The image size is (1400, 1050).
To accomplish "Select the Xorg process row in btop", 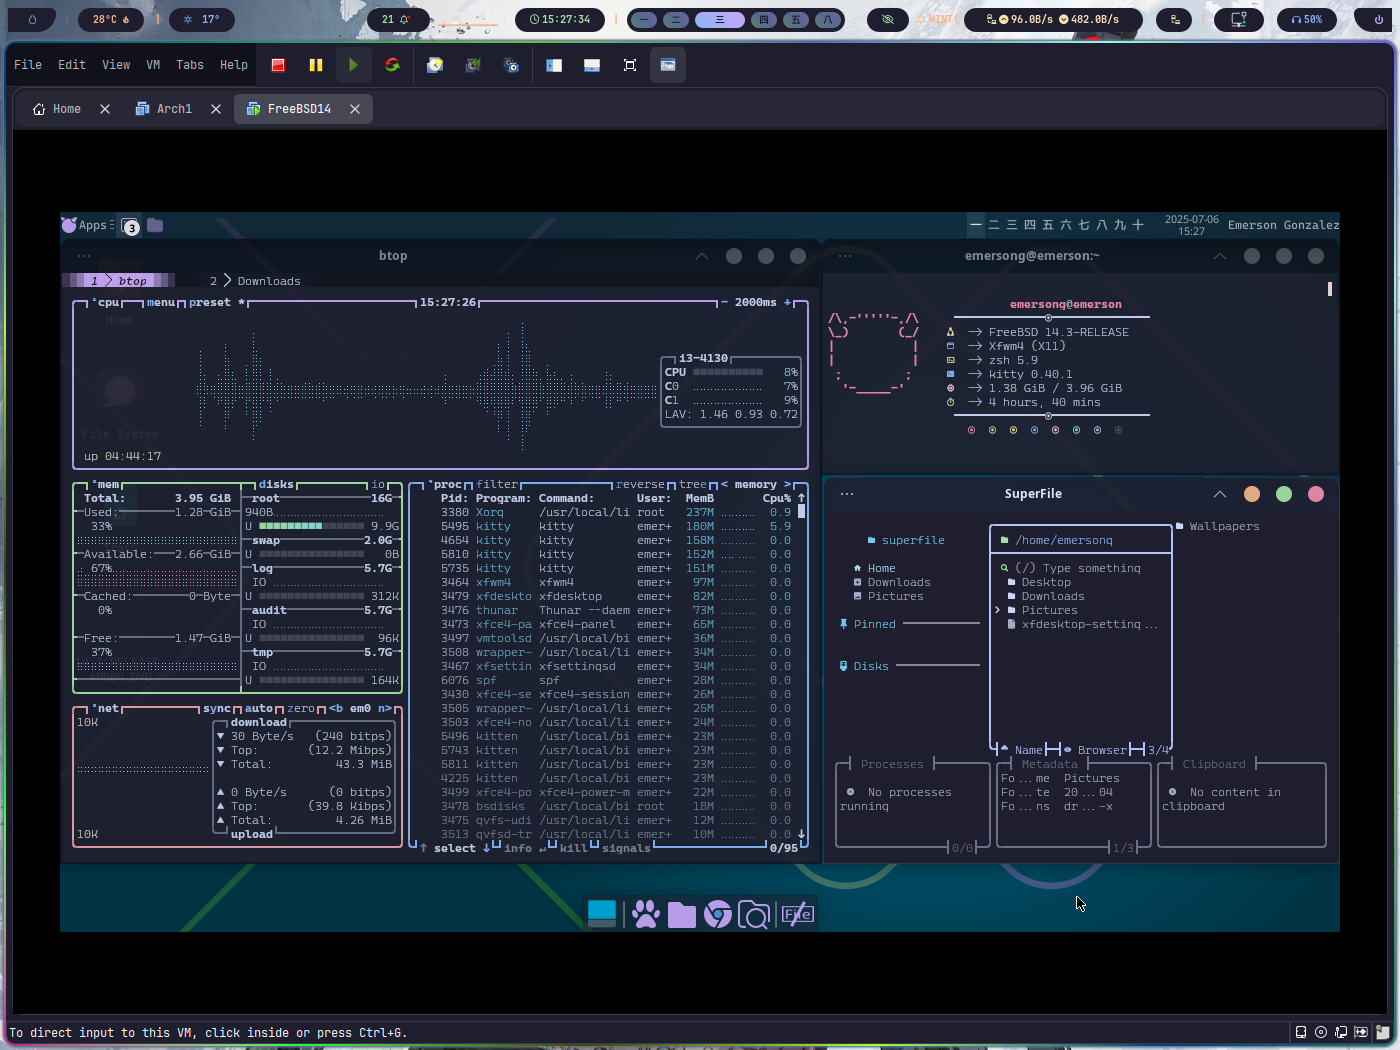I will pos(615,512).
